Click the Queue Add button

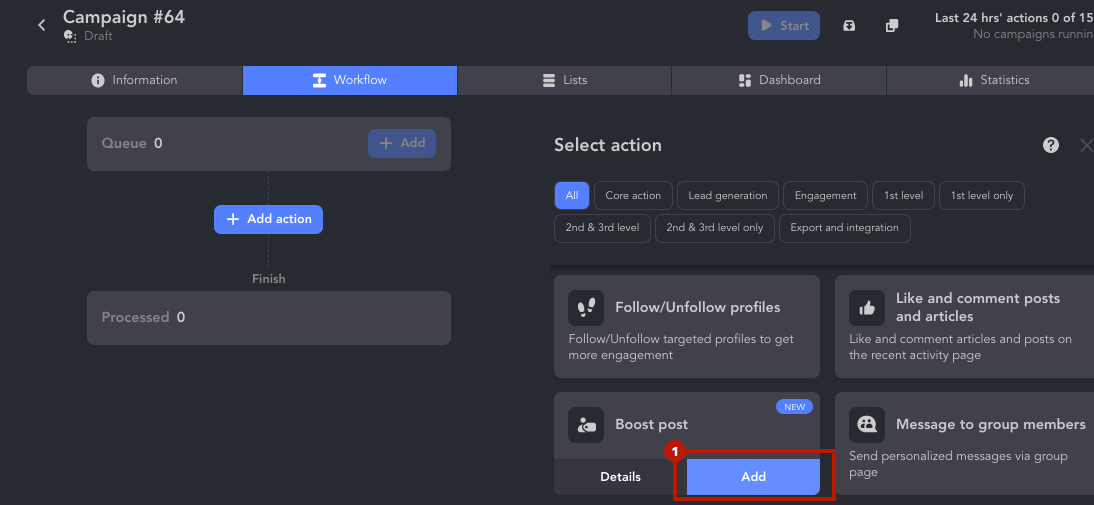[401, 143]
